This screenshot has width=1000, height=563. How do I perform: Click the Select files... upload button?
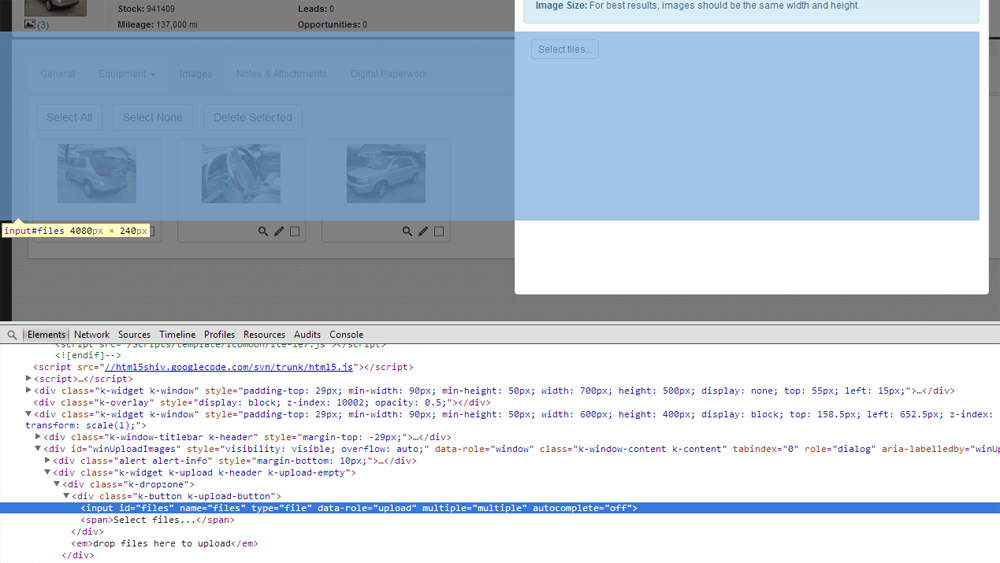(565, 49)
